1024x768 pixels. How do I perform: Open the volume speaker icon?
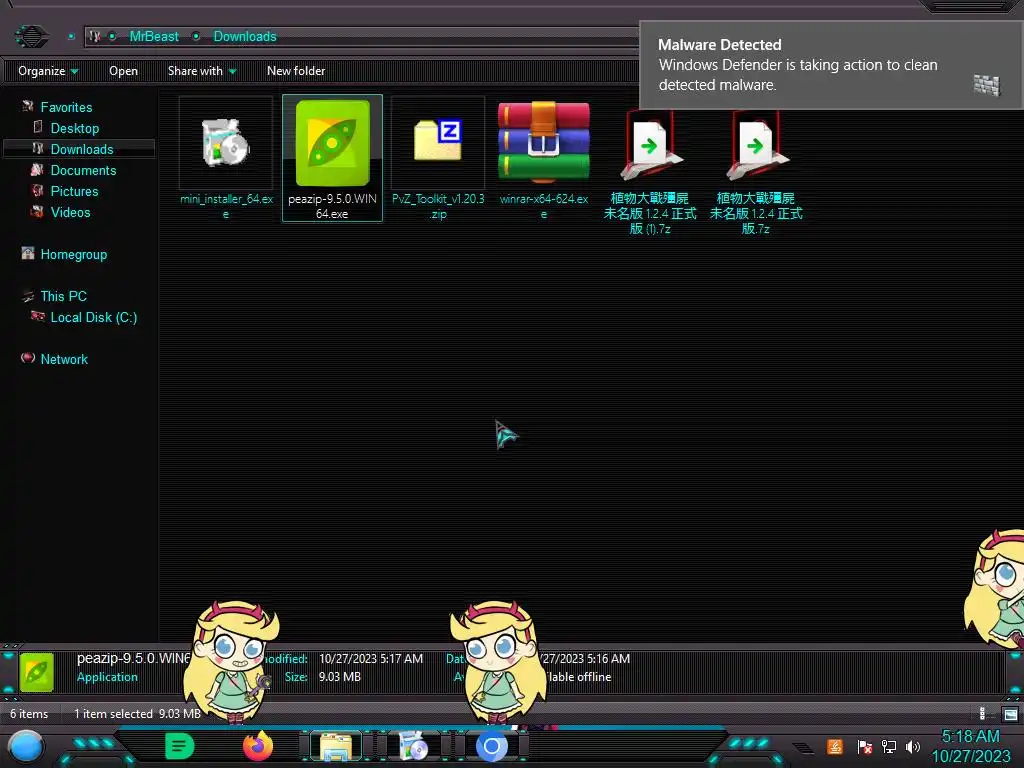point(913,746)
